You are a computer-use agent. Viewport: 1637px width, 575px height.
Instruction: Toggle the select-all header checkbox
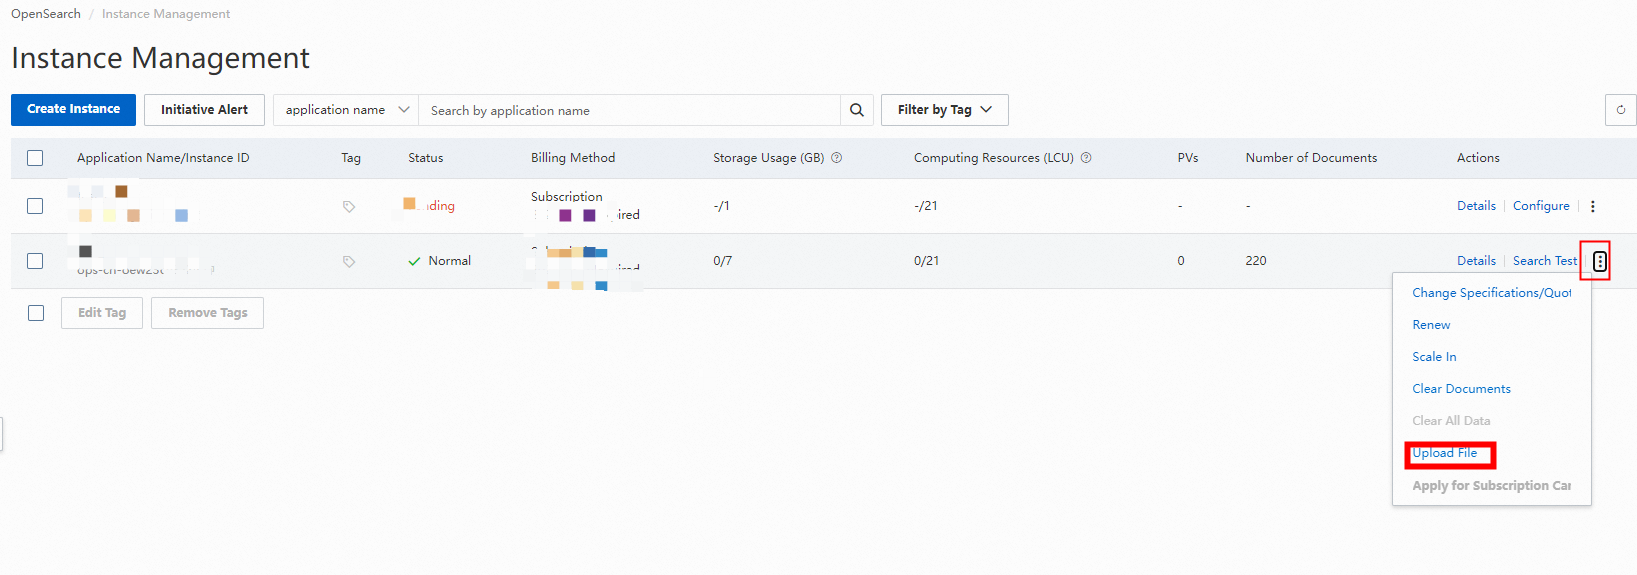pyautogui.click(x=35, y=158)
